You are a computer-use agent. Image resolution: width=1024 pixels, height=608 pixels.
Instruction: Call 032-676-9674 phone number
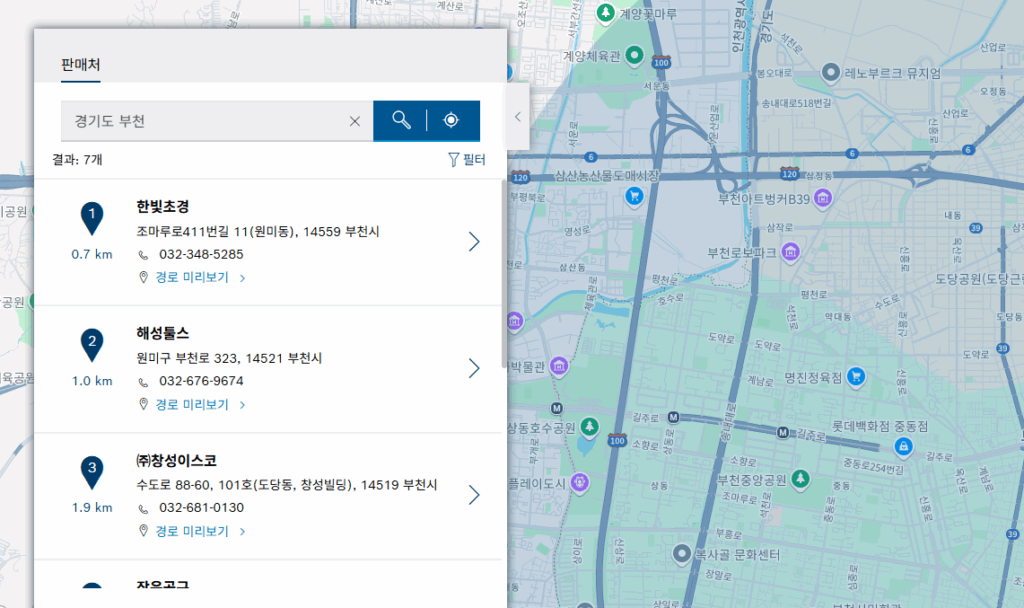pyautogui.click(x=201, y=381)
